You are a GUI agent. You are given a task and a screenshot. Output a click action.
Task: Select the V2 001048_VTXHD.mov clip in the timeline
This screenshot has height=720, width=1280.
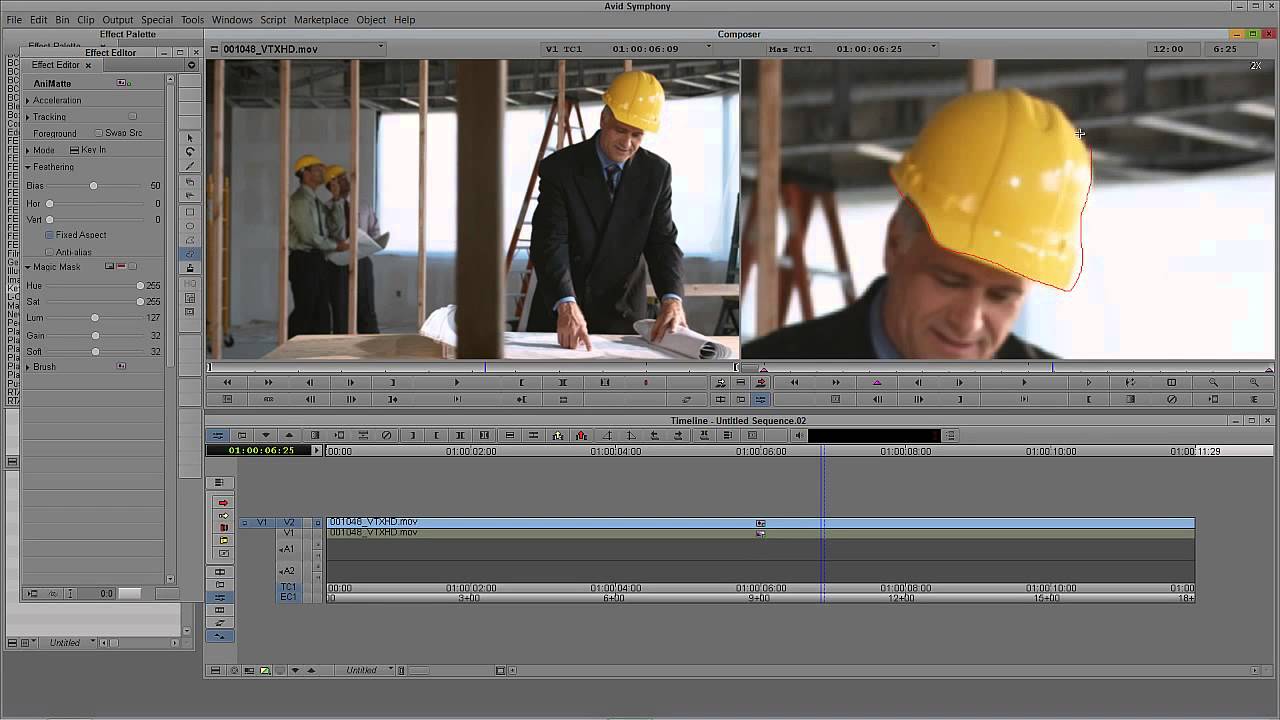click(x=761, y=522)
